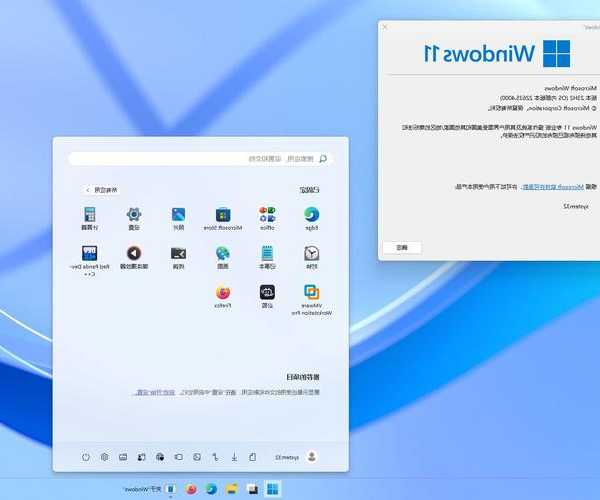Screen dimensions: 600x500
Task: Click the Microsoft Windows text line in the dialog
Action: click(571, 88)
